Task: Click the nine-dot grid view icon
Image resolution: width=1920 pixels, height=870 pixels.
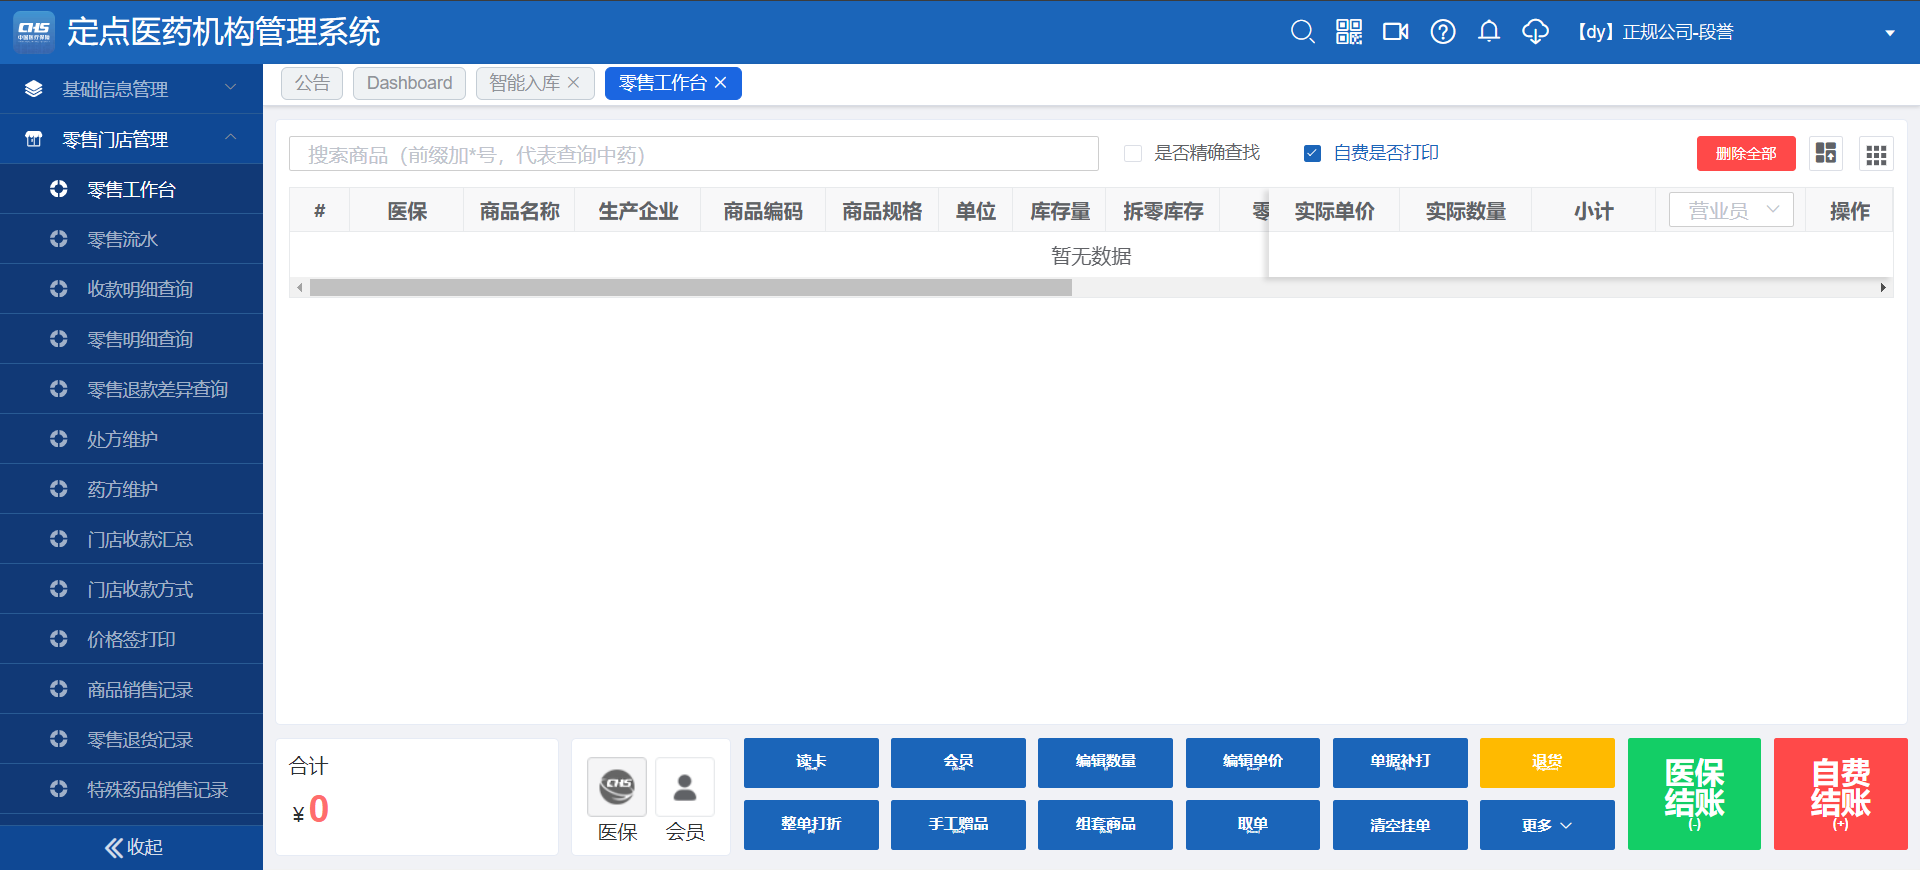Action: [1876, 154]
